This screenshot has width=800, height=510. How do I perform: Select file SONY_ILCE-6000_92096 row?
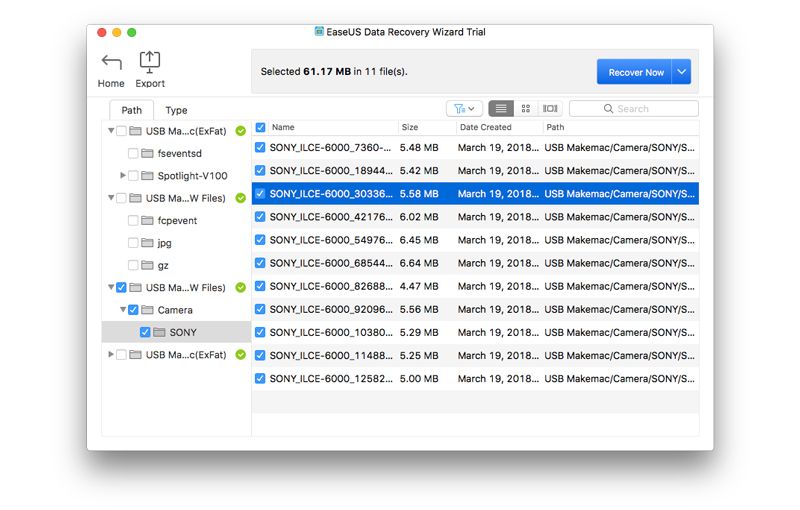(475, 309)
